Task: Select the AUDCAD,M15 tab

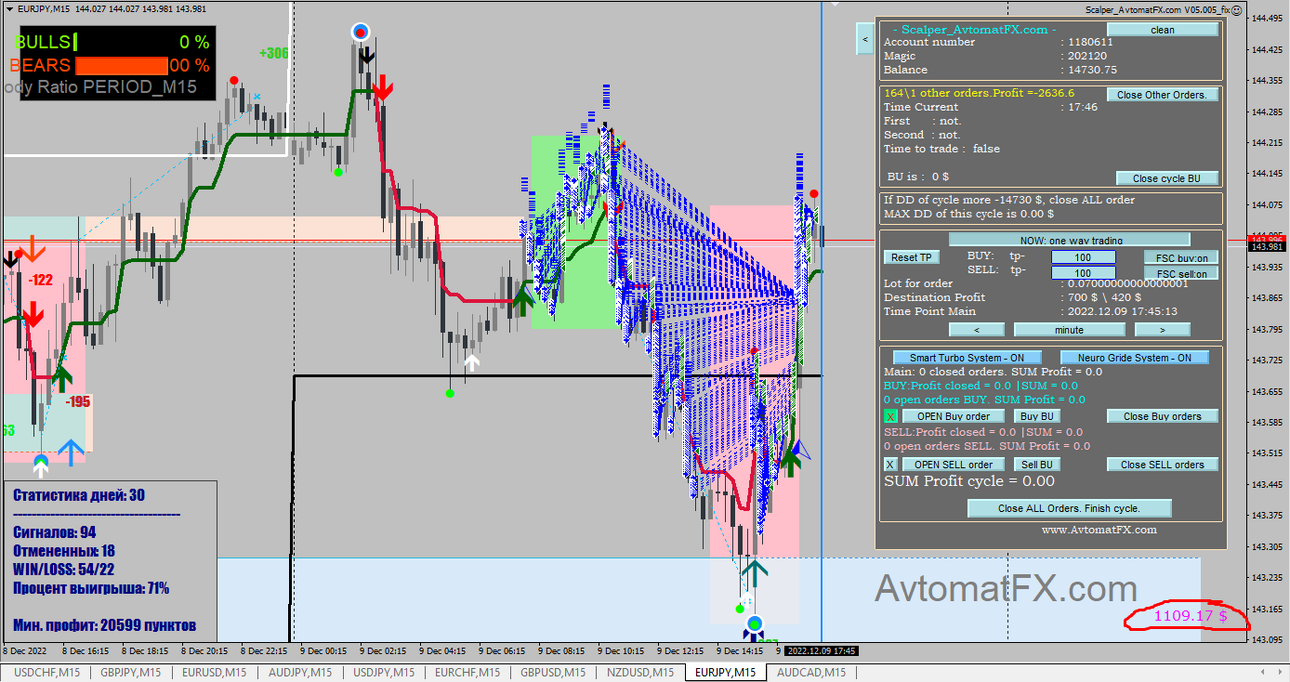Action: click(811, 673)
